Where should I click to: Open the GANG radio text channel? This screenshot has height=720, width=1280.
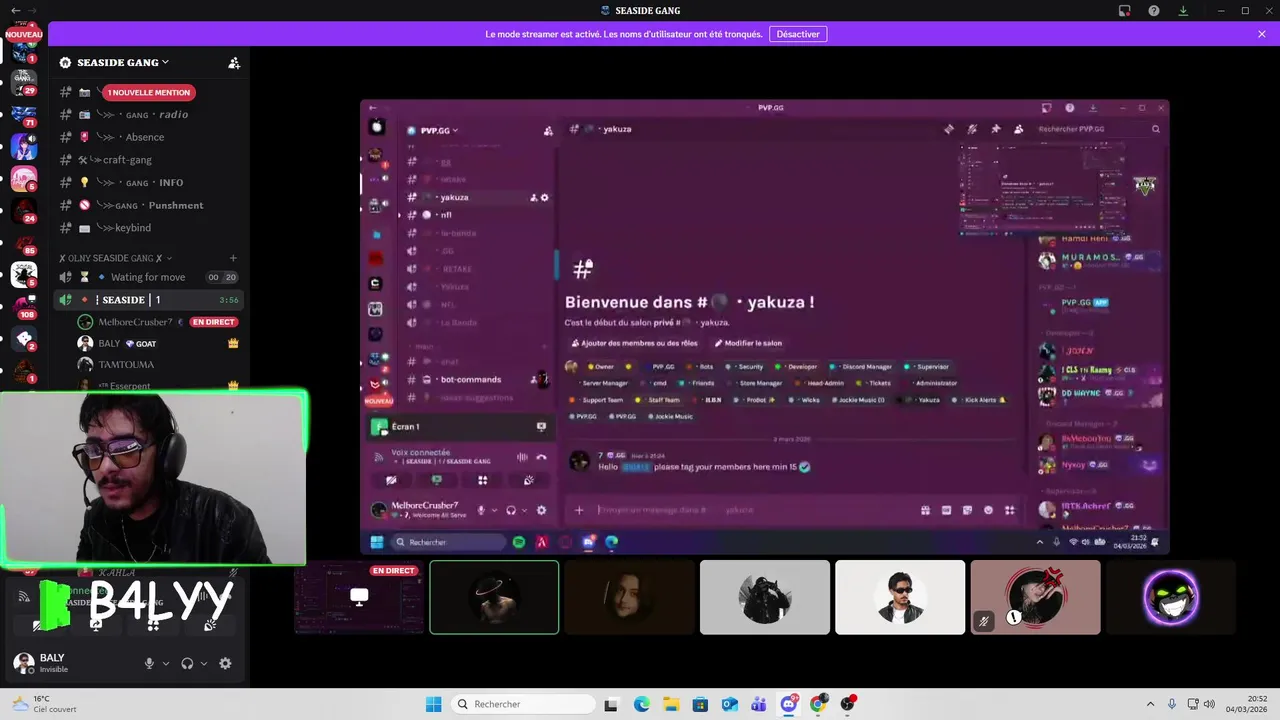[x=150, y=114]
